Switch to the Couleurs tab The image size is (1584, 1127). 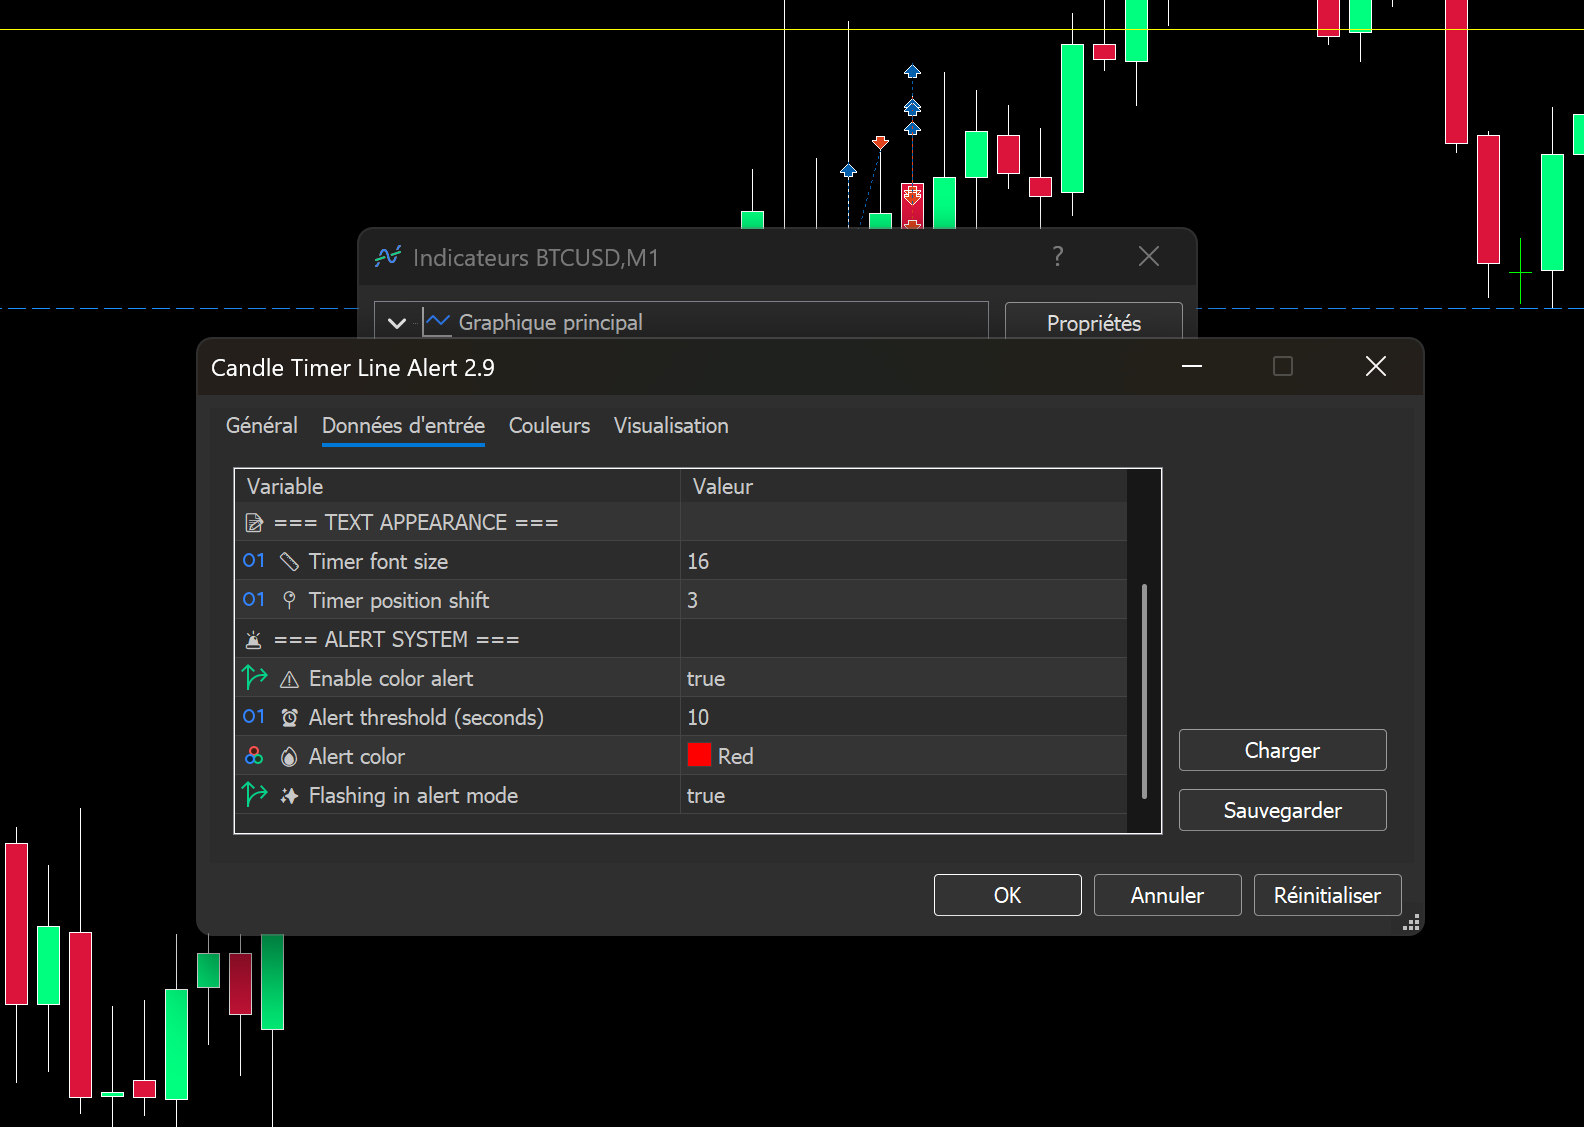(549, 426)
